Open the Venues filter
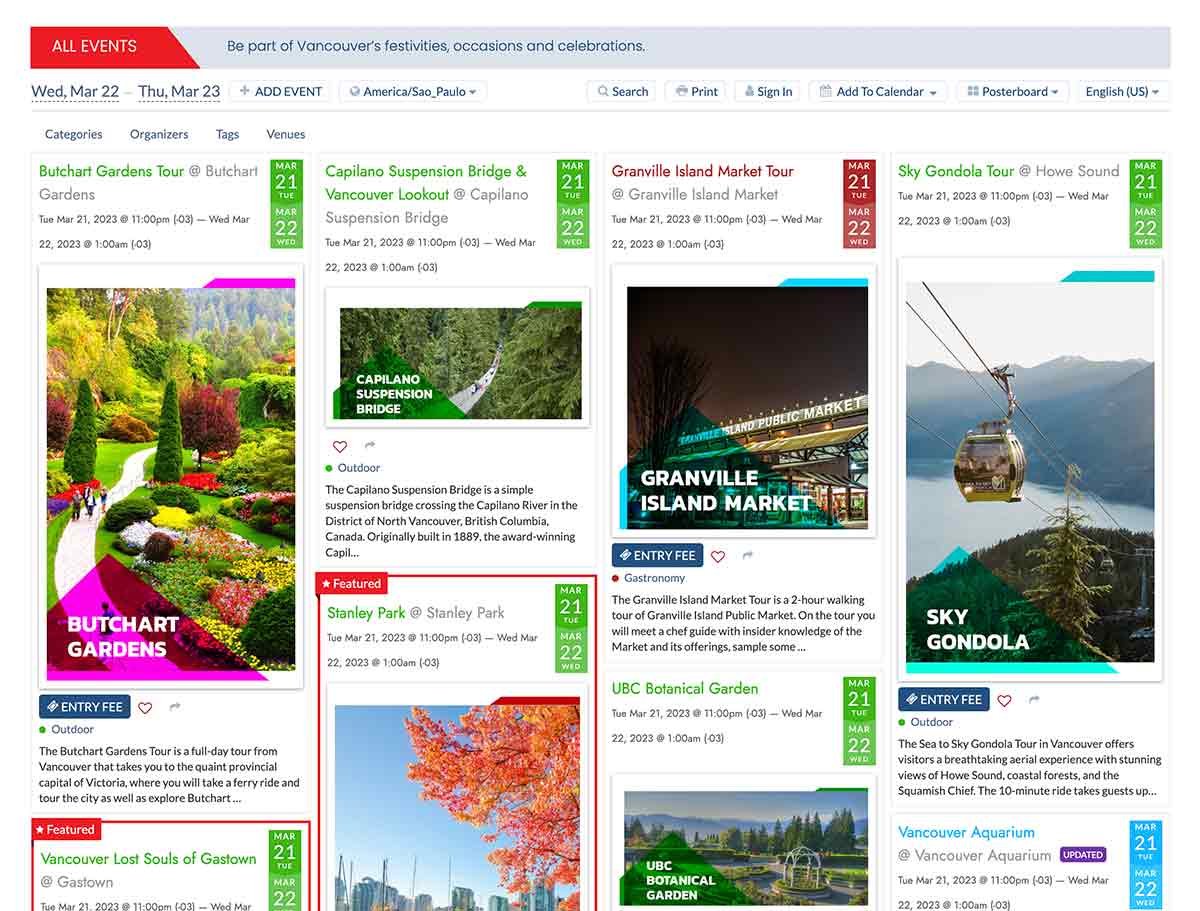The height and width of the screenshot is (911, 1200). click(286, 134)
